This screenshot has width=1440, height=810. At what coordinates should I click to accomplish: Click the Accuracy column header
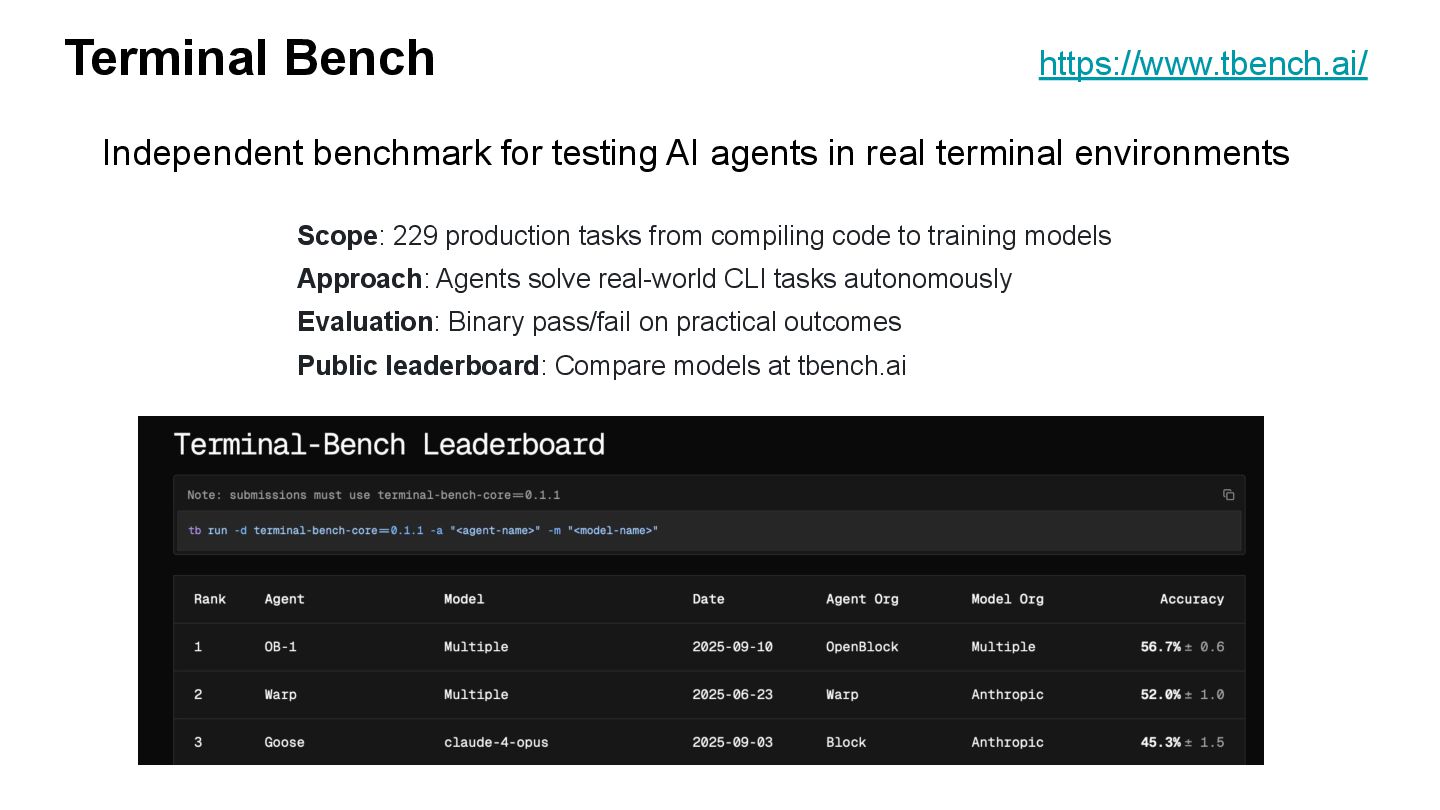tap(1192, 599)
